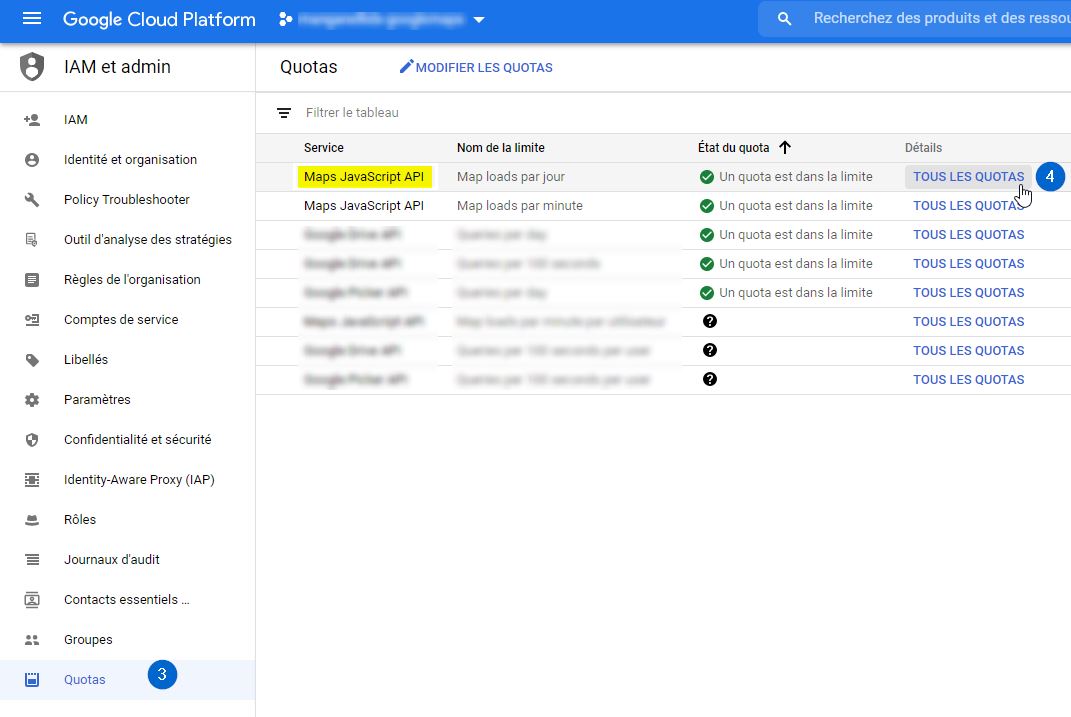This screenshot has width=1071, height=717.
Task: Click the Quotas page title
Action: pos(309,67)
